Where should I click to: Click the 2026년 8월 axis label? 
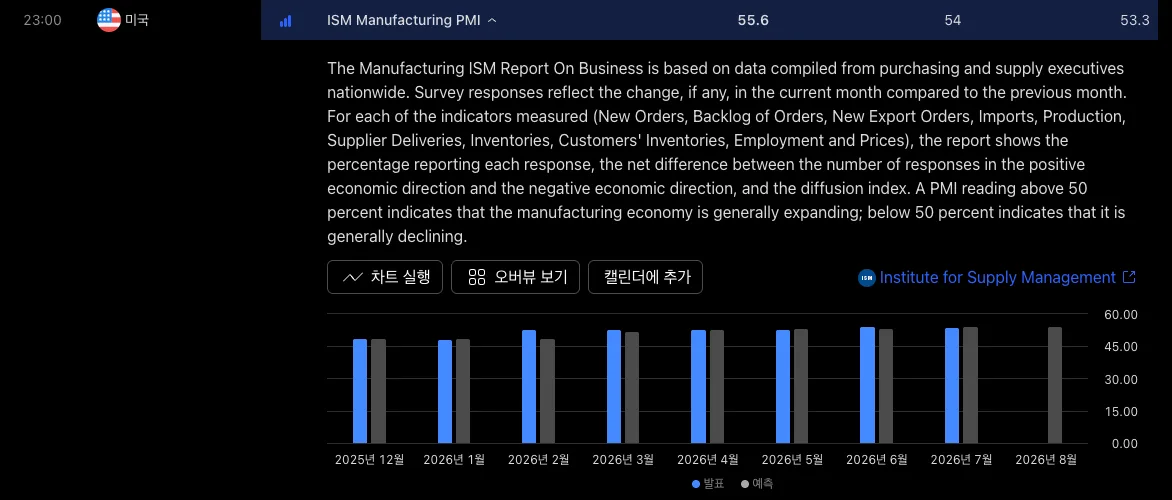coord(1046,459)
